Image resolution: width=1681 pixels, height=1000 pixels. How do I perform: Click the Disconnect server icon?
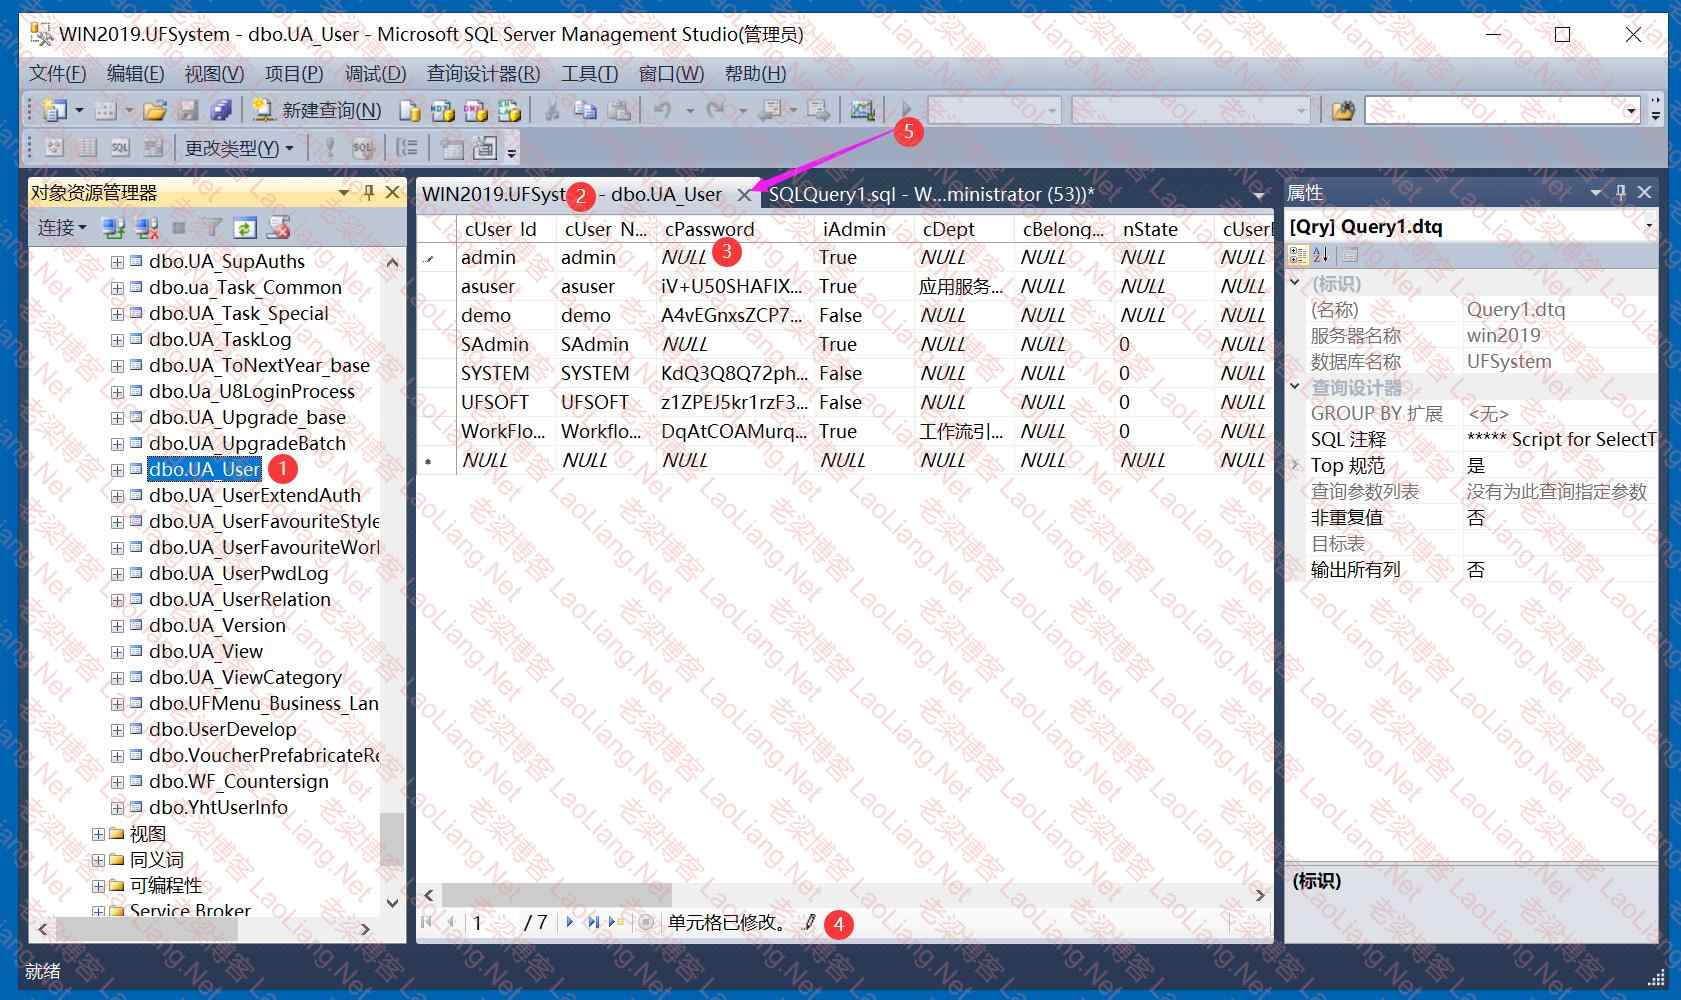click(x=147, y=229)
